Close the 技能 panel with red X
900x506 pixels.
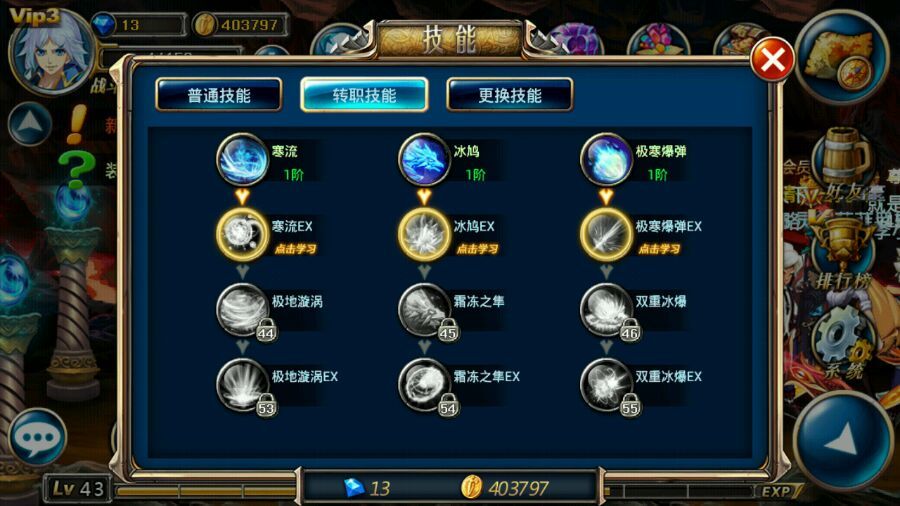(772, 59)
